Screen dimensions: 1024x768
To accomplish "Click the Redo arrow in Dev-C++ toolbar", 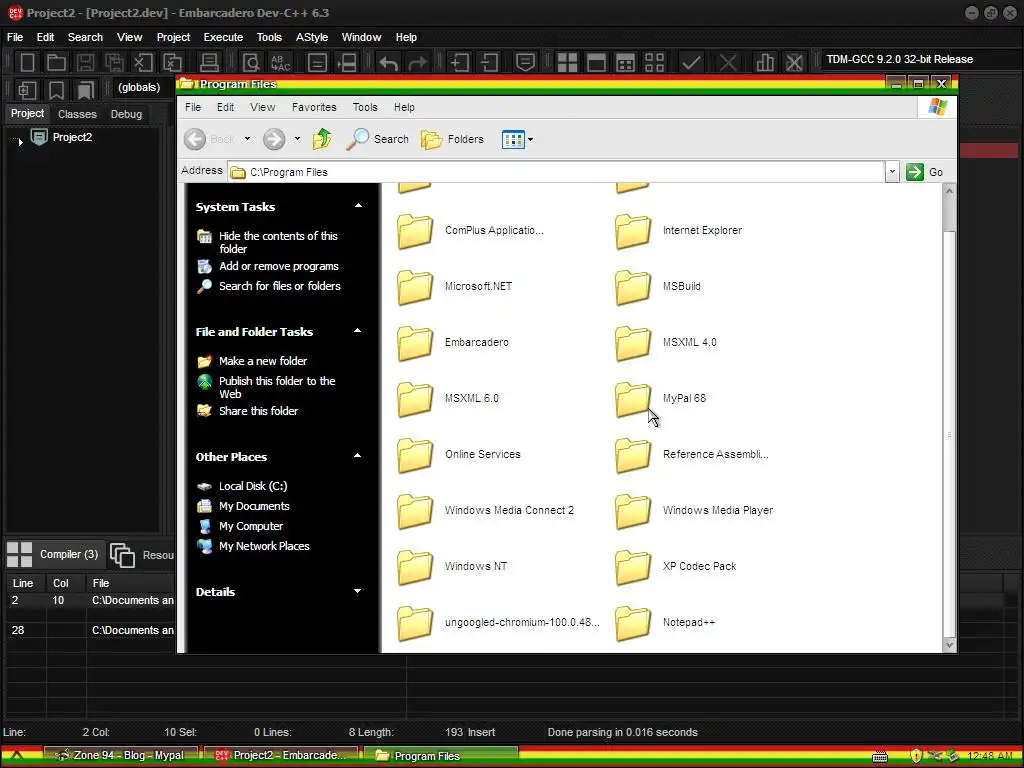I will (417, 63).
